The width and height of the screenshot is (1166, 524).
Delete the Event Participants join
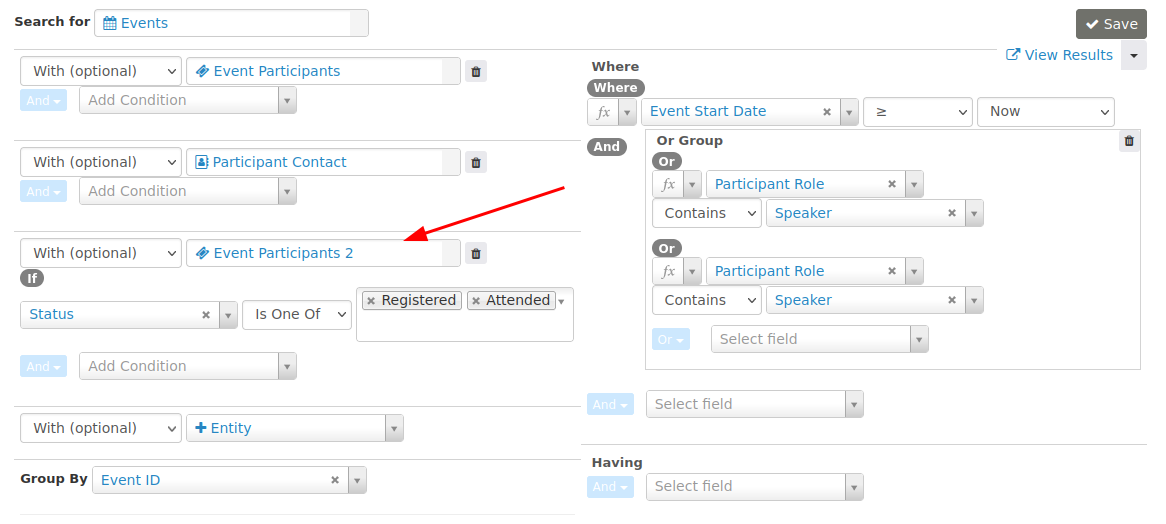coord(476,71)
